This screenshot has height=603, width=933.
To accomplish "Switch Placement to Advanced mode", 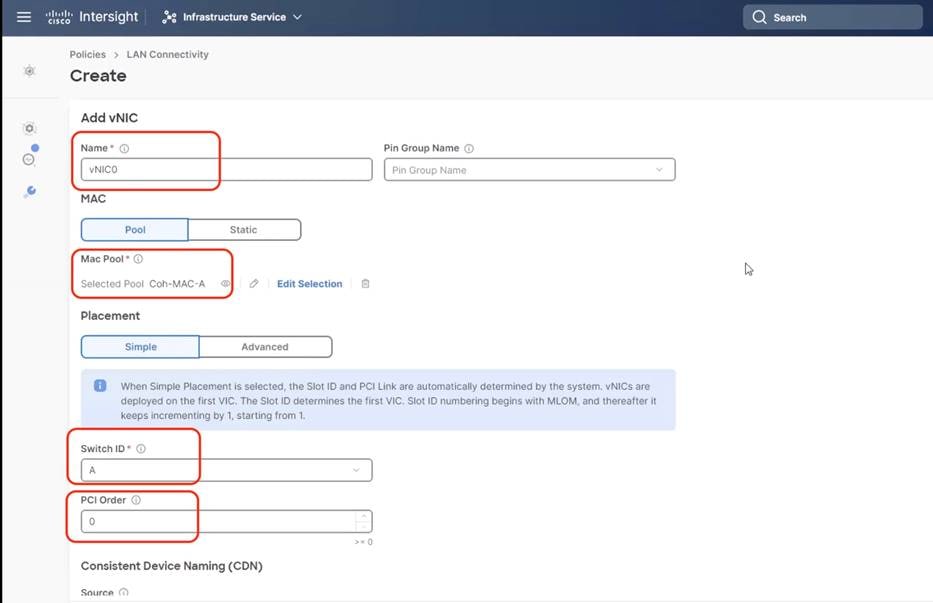I will coord(265,346).
